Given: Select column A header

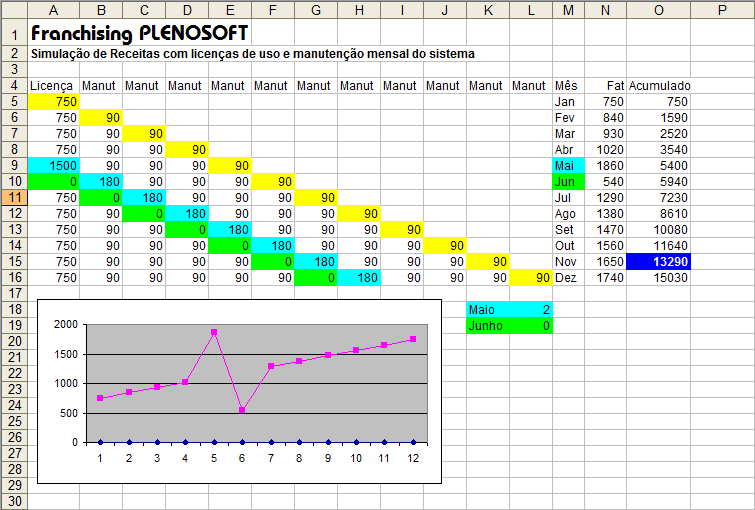Looking at the screenshot, I should point(54,8).
